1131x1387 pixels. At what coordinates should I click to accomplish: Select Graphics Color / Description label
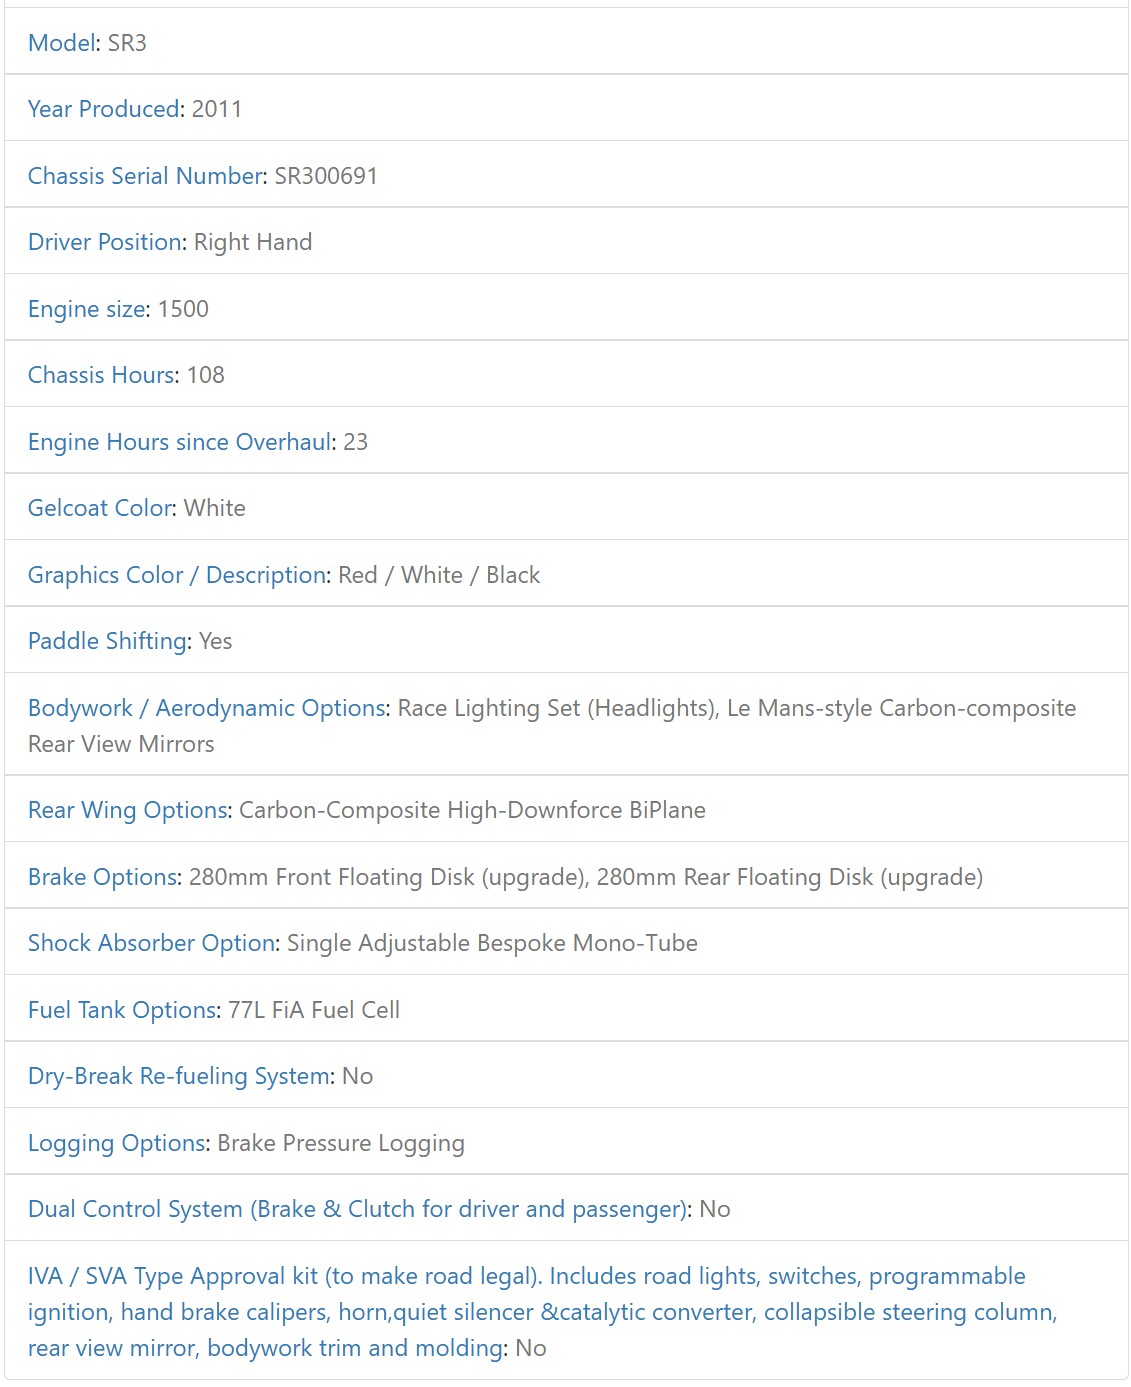coord(177,575)
